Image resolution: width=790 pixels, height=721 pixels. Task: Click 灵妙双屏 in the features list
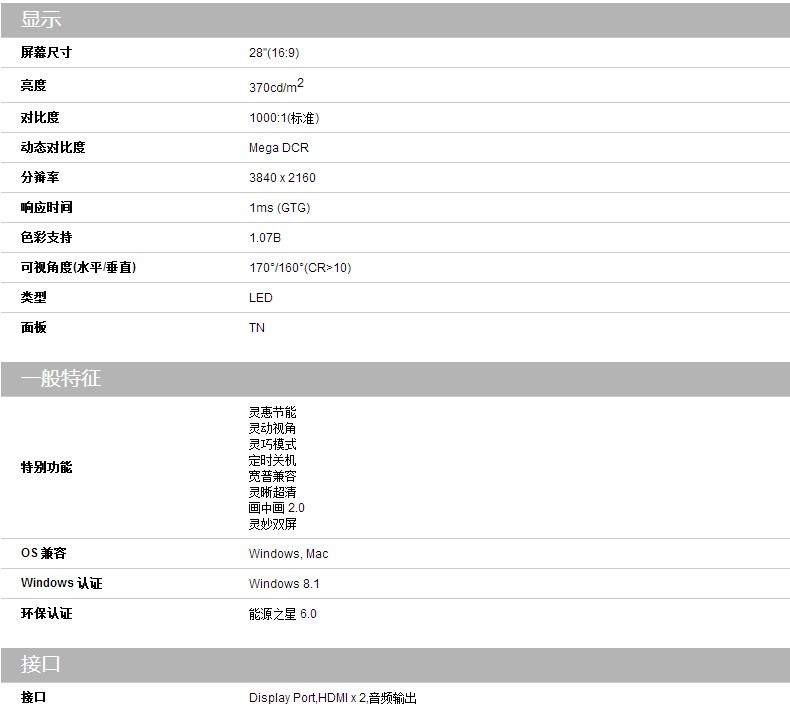pos(272,524)
